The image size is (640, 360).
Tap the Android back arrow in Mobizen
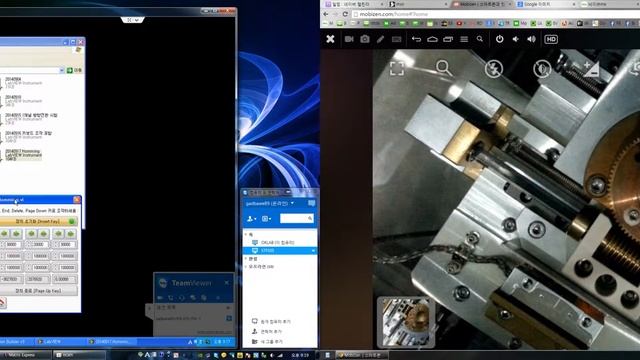click(416, 39)
